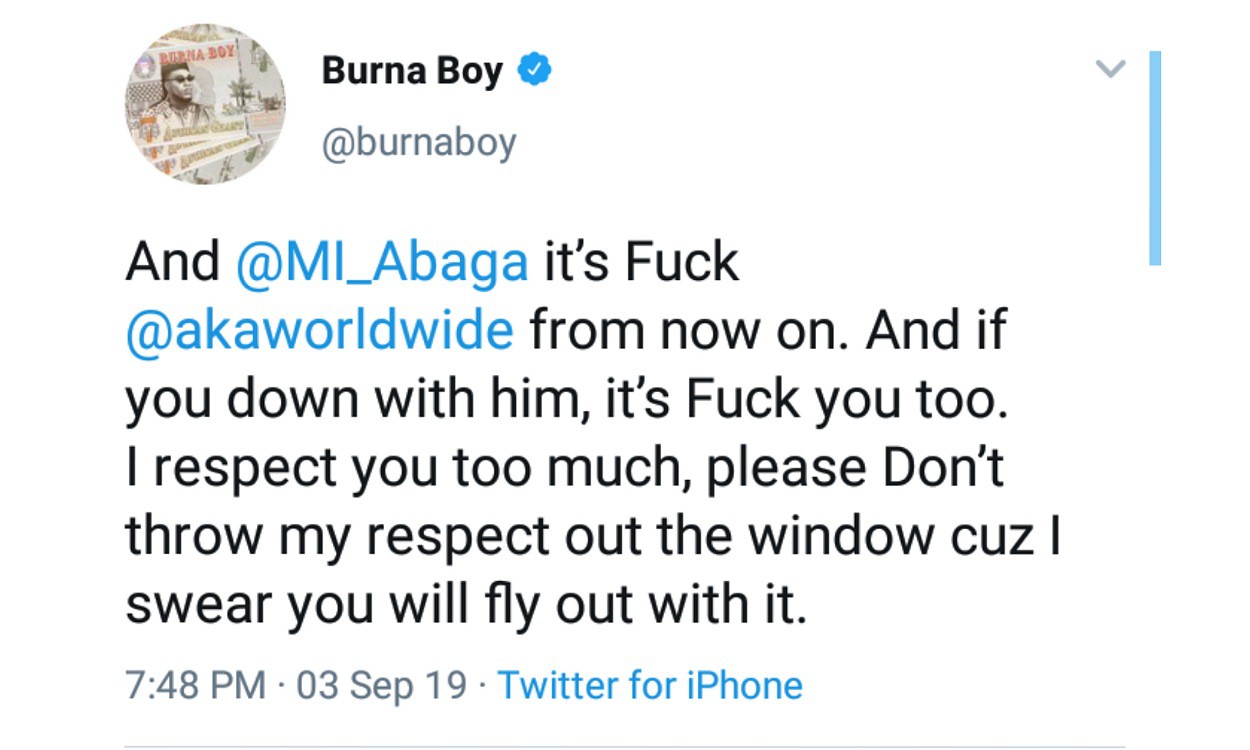Click the blue vertical scrollbar
1250x750 pixels.
(x=1155, y=158)
